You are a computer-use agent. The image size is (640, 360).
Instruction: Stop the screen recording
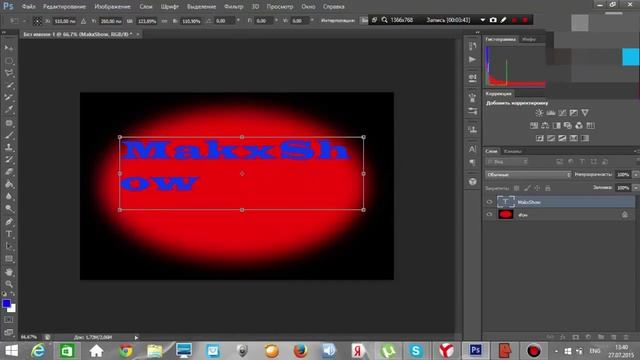tap(524, 20)
